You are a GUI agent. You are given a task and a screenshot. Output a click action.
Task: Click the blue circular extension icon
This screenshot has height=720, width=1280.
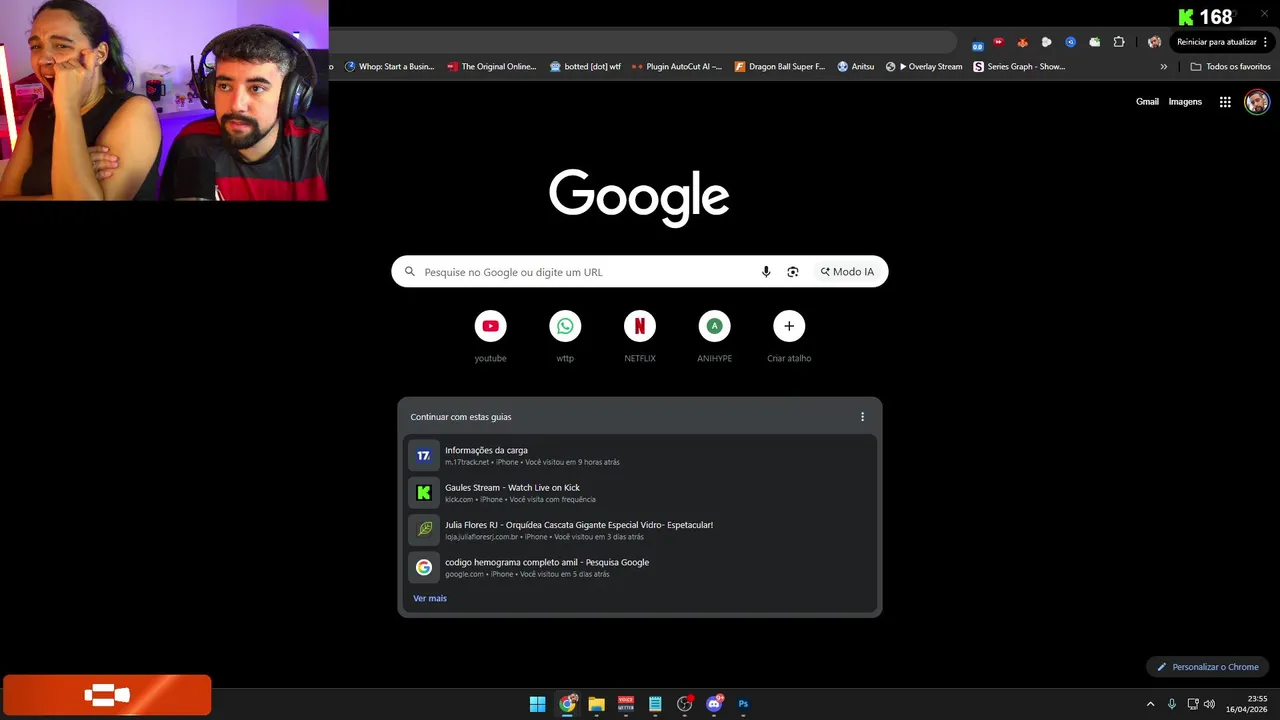1071,42
